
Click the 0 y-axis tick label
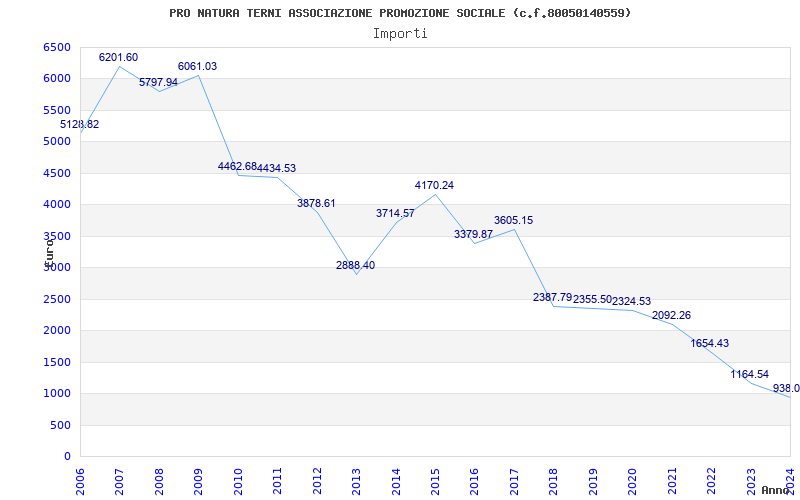tap(67, 457)
